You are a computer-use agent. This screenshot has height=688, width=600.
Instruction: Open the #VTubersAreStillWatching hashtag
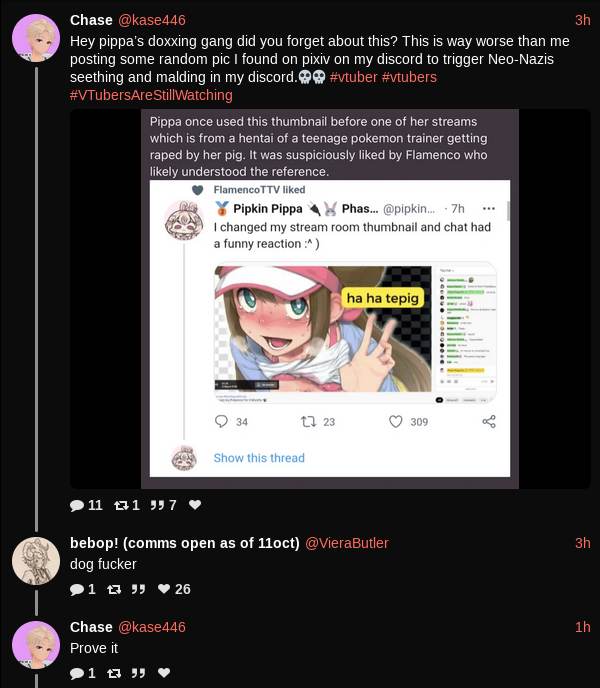(x=151, y=95)
